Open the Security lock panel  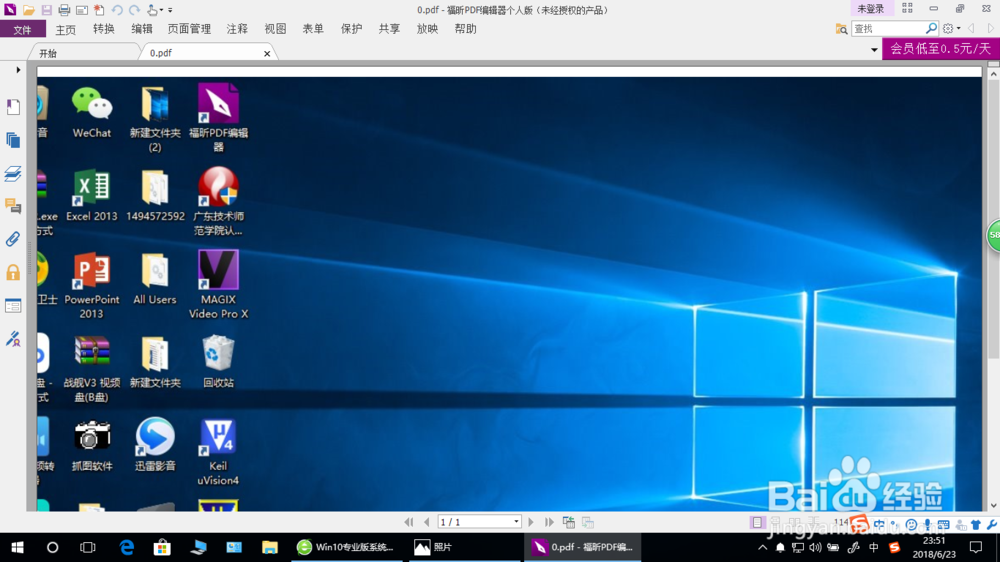coord(13,272)
